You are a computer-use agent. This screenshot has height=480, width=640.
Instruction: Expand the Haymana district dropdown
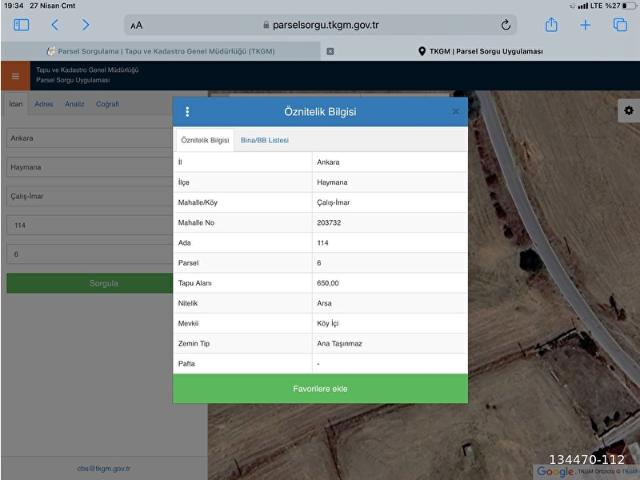point(88,168)
